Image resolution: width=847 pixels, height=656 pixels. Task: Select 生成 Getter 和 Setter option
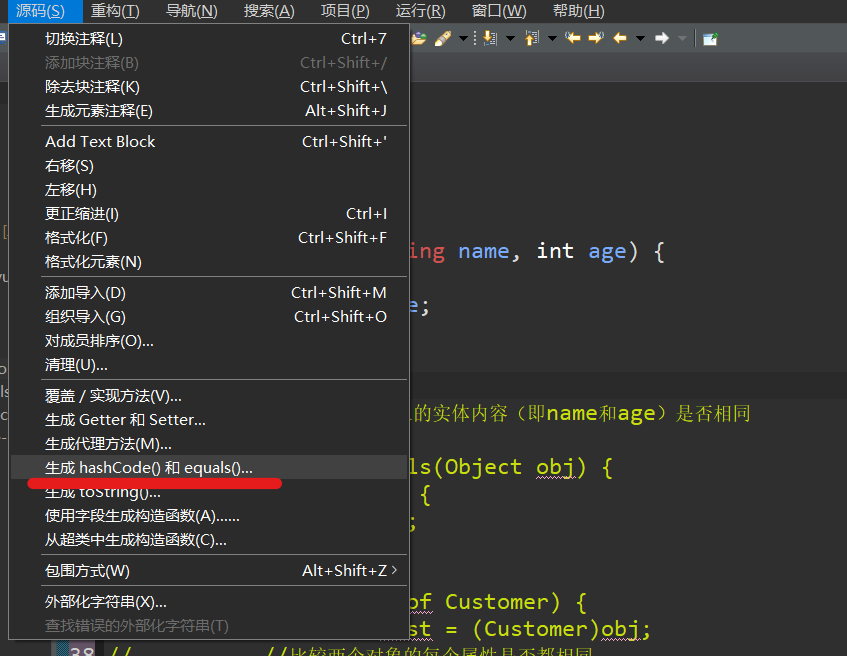(125, 418)
